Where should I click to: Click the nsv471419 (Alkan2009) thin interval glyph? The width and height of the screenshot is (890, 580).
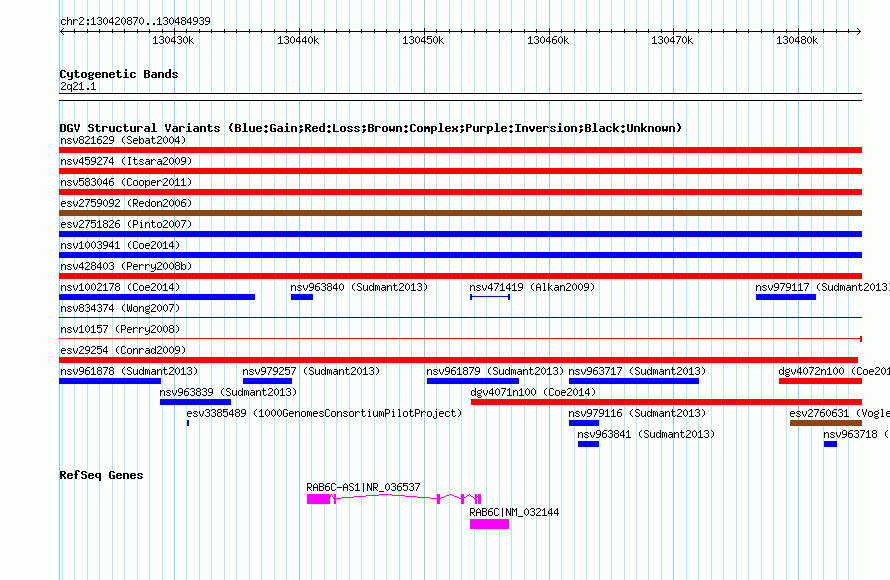coord(490,297)
